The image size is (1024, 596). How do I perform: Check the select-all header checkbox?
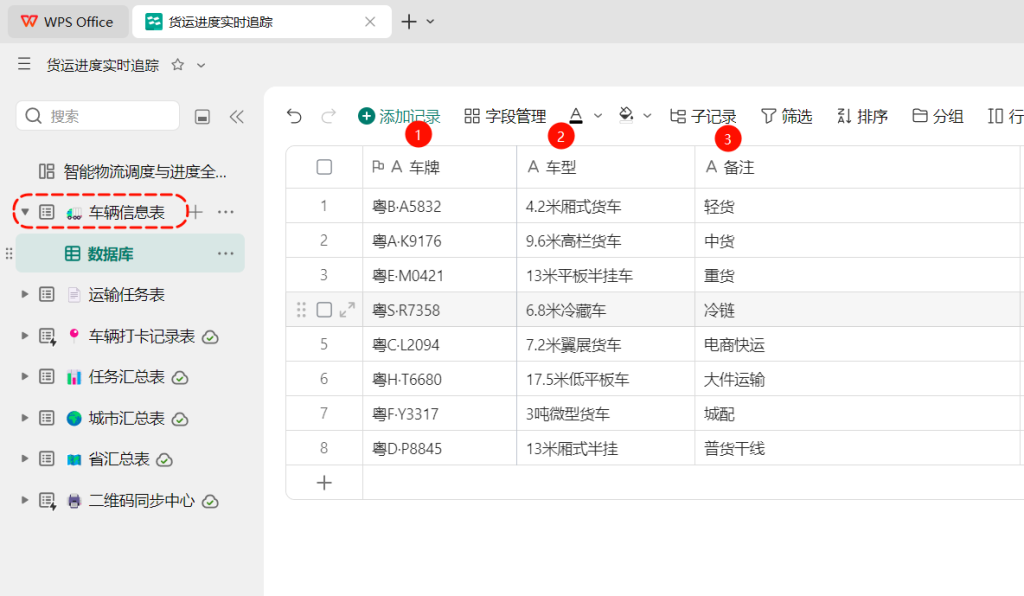click(x=324, y=167)
